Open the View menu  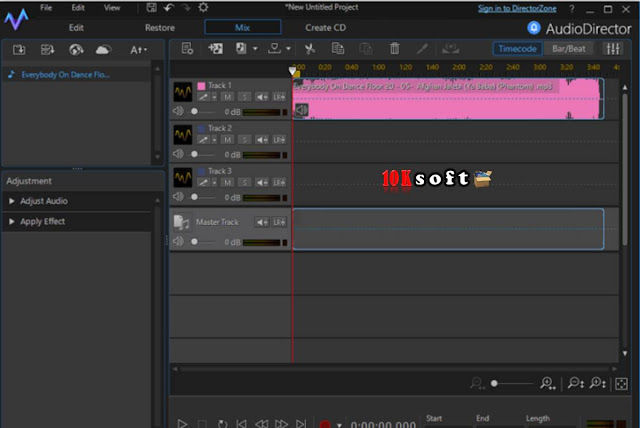click(x=112, y=8)
